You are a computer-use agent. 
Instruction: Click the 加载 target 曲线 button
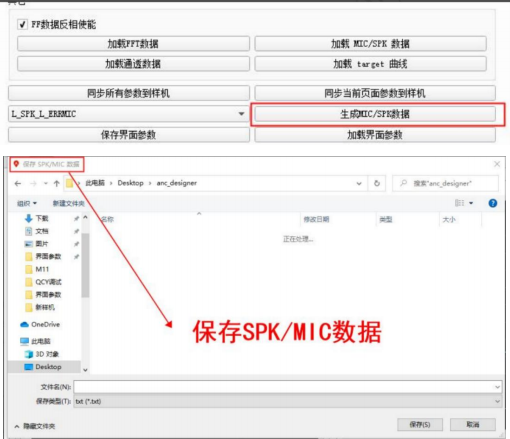click(x=370, y=64)
